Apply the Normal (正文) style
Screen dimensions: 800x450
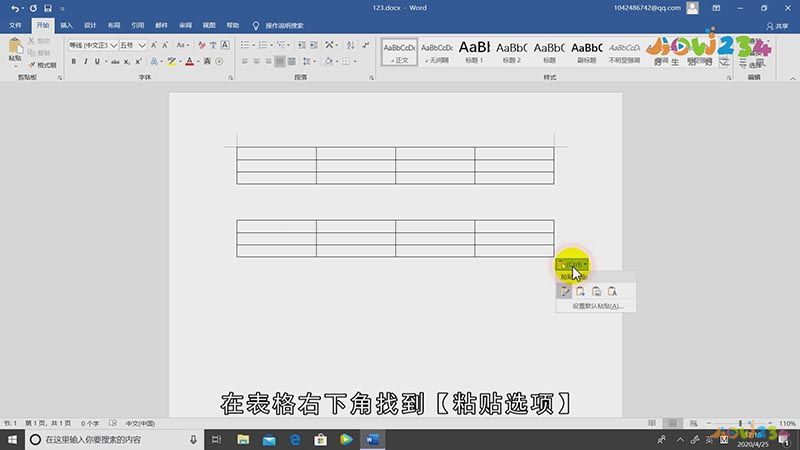tap(399, 52)
